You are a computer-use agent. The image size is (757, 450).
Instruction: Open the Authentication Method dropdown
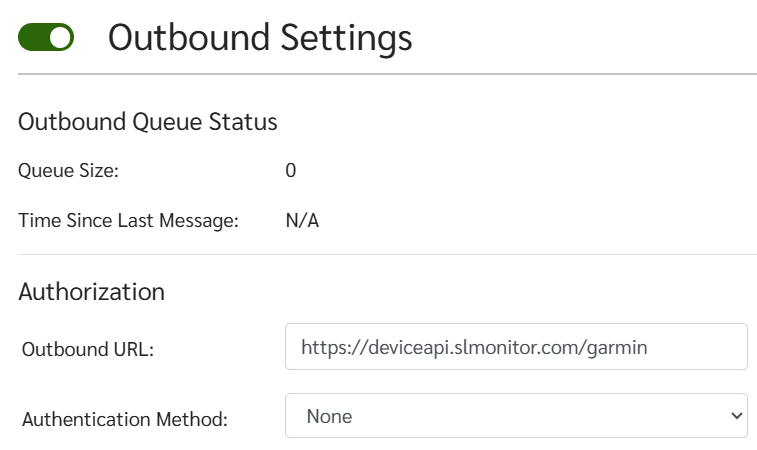(516, 415)
